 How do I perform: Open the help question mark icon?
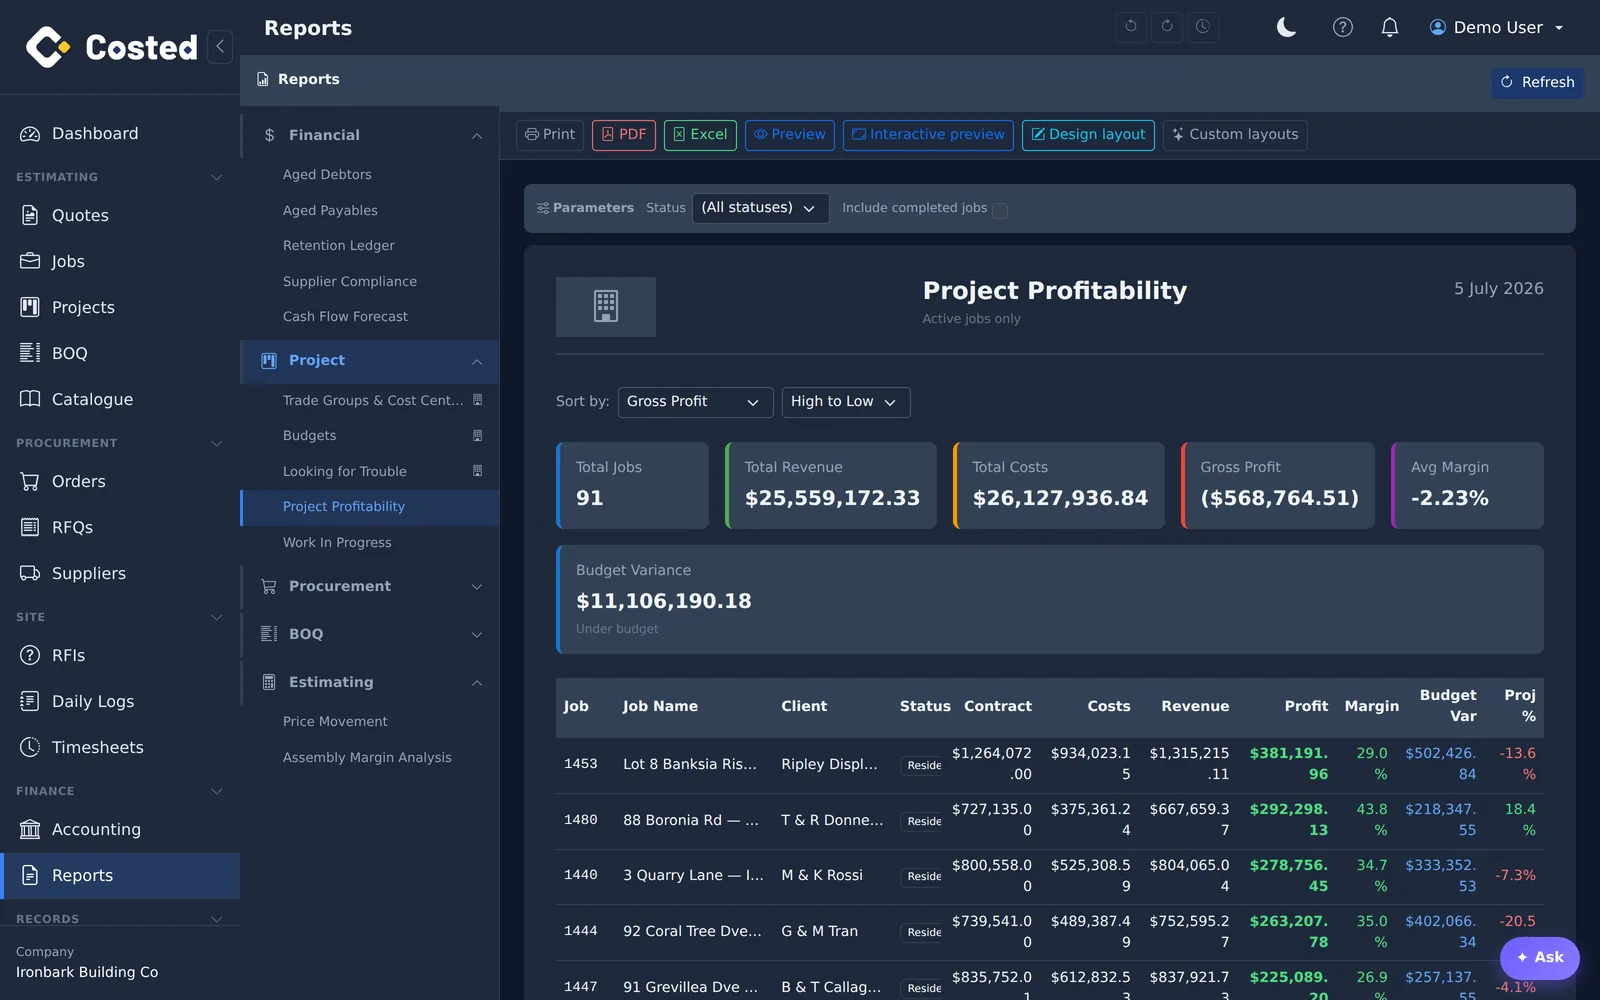1343,27
